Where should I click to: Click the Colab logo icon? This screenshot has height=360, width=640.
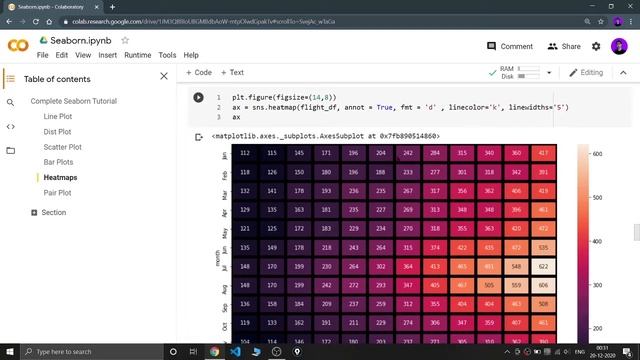(x=18, y=45)
